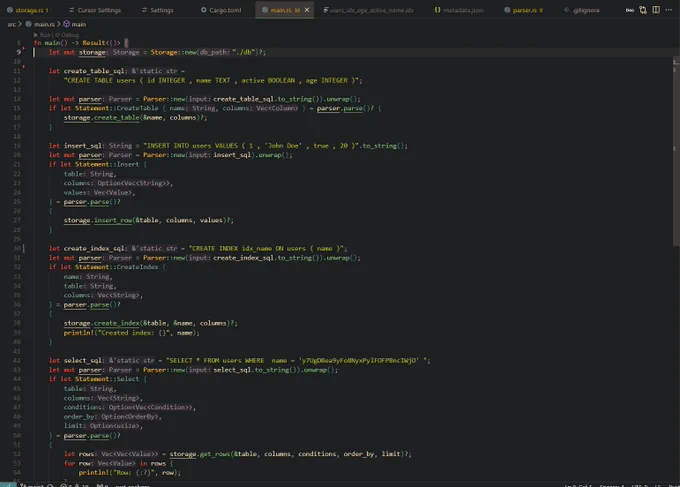Click line number 42 in the gutter

(x=17, y=360)
